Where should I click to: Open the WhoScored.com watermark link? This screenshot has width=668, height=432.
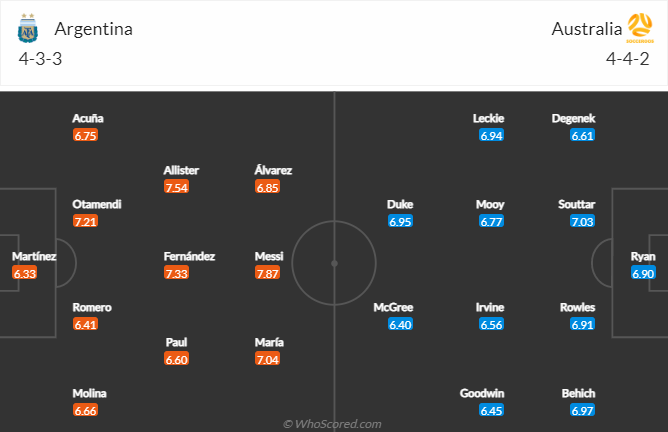332,424
